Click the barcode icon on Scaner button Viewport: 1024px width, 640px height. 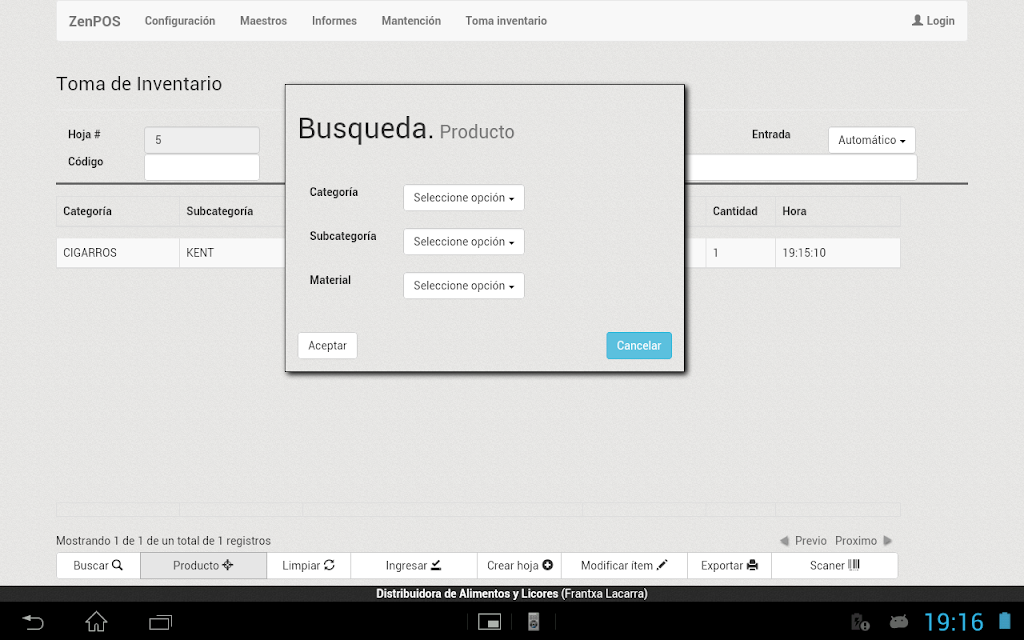(x=854, y=565)
